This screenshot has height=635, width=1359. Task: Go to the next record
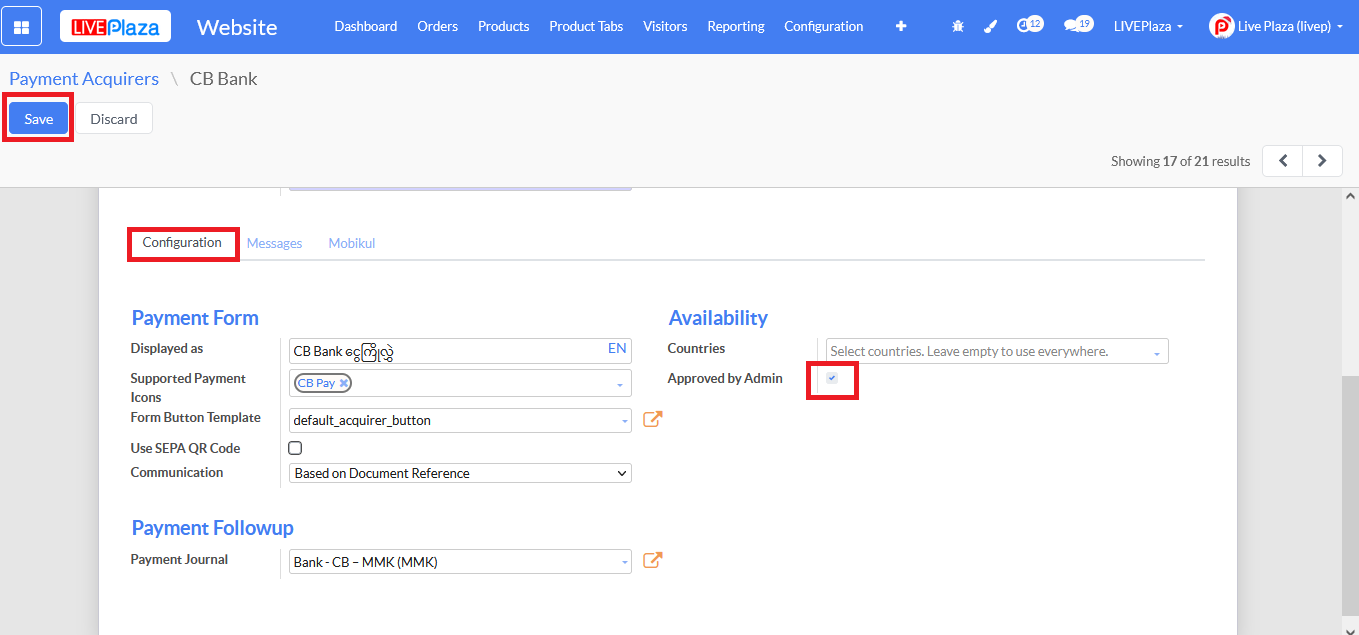[1322, 161]
